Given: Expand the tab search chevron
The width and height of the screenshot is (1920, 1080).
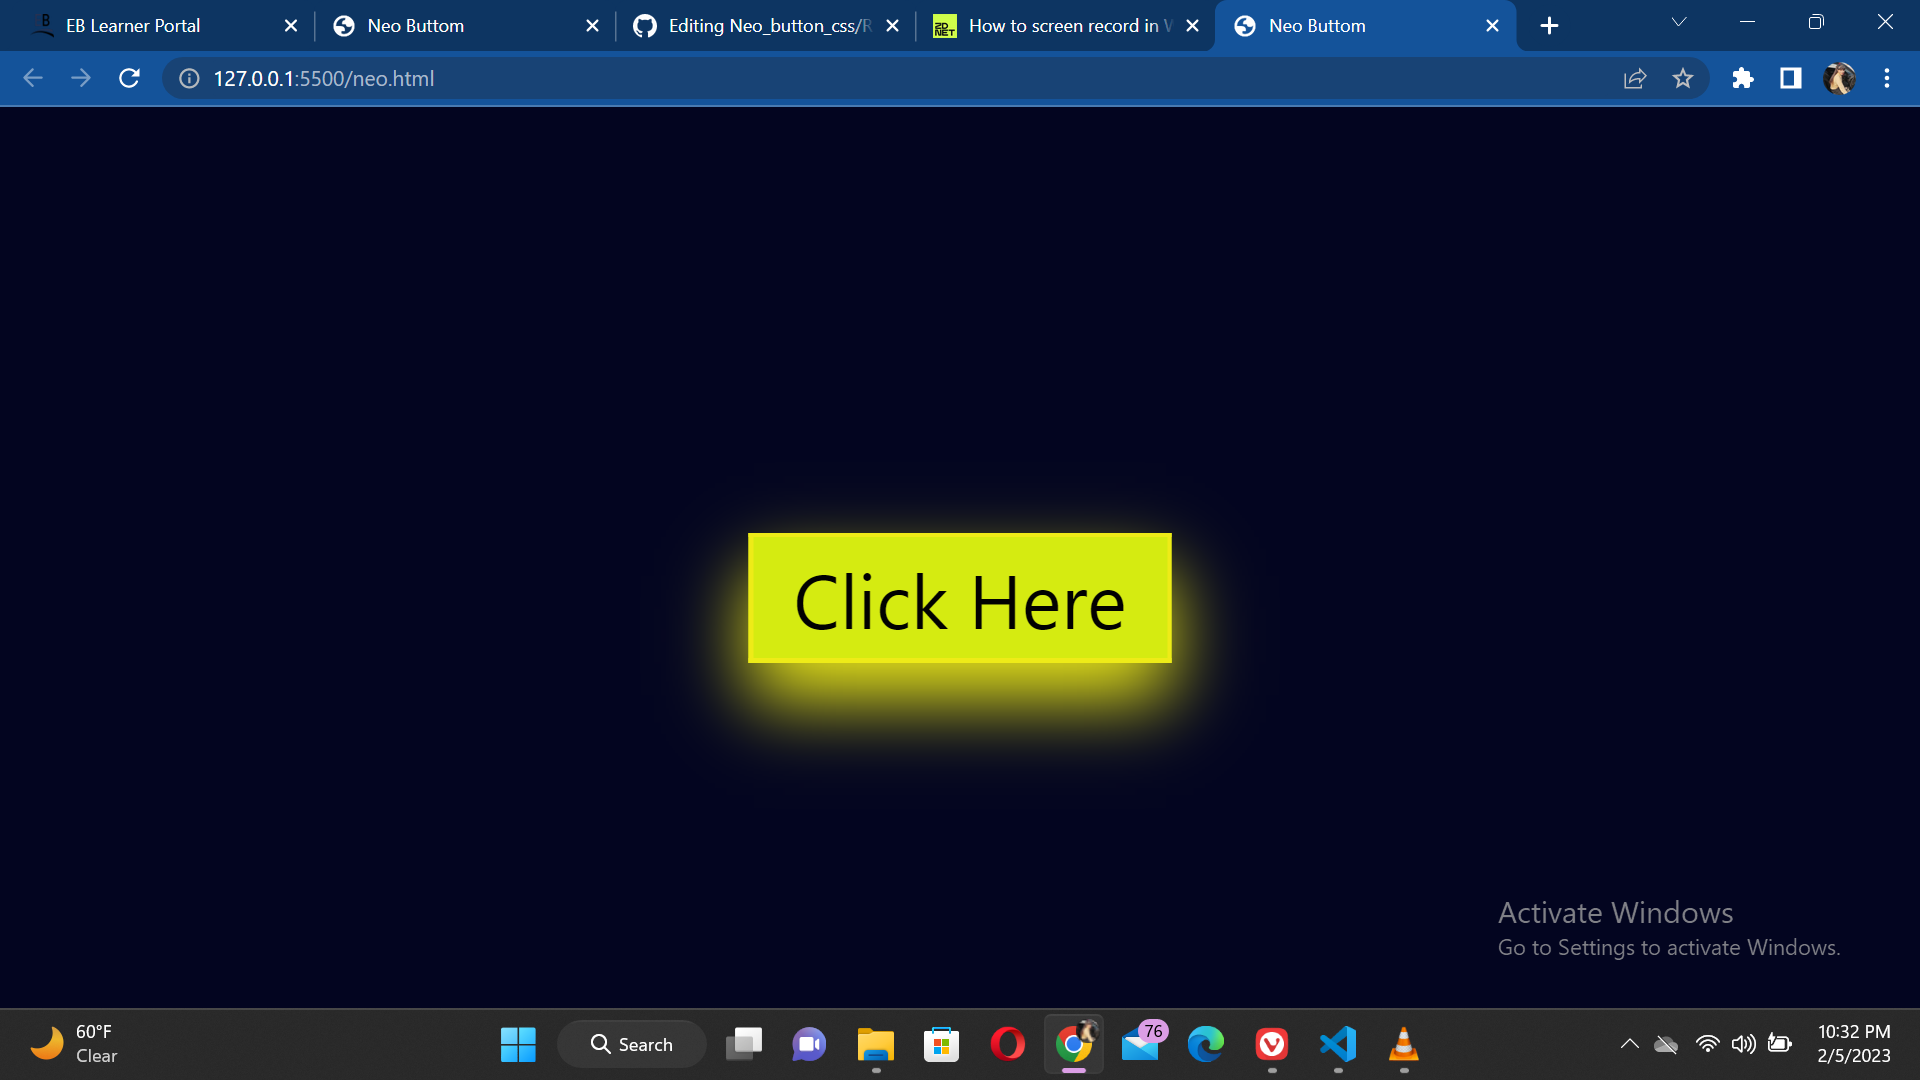Looking at the screenshot, I should pos(1679,22).
